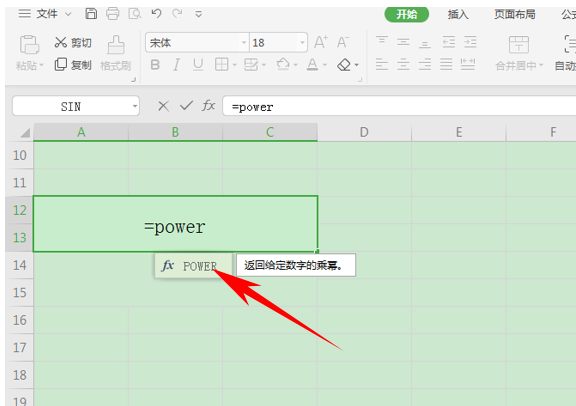
Task: Click the Save icon in the quick access bar
Action: 91,14
